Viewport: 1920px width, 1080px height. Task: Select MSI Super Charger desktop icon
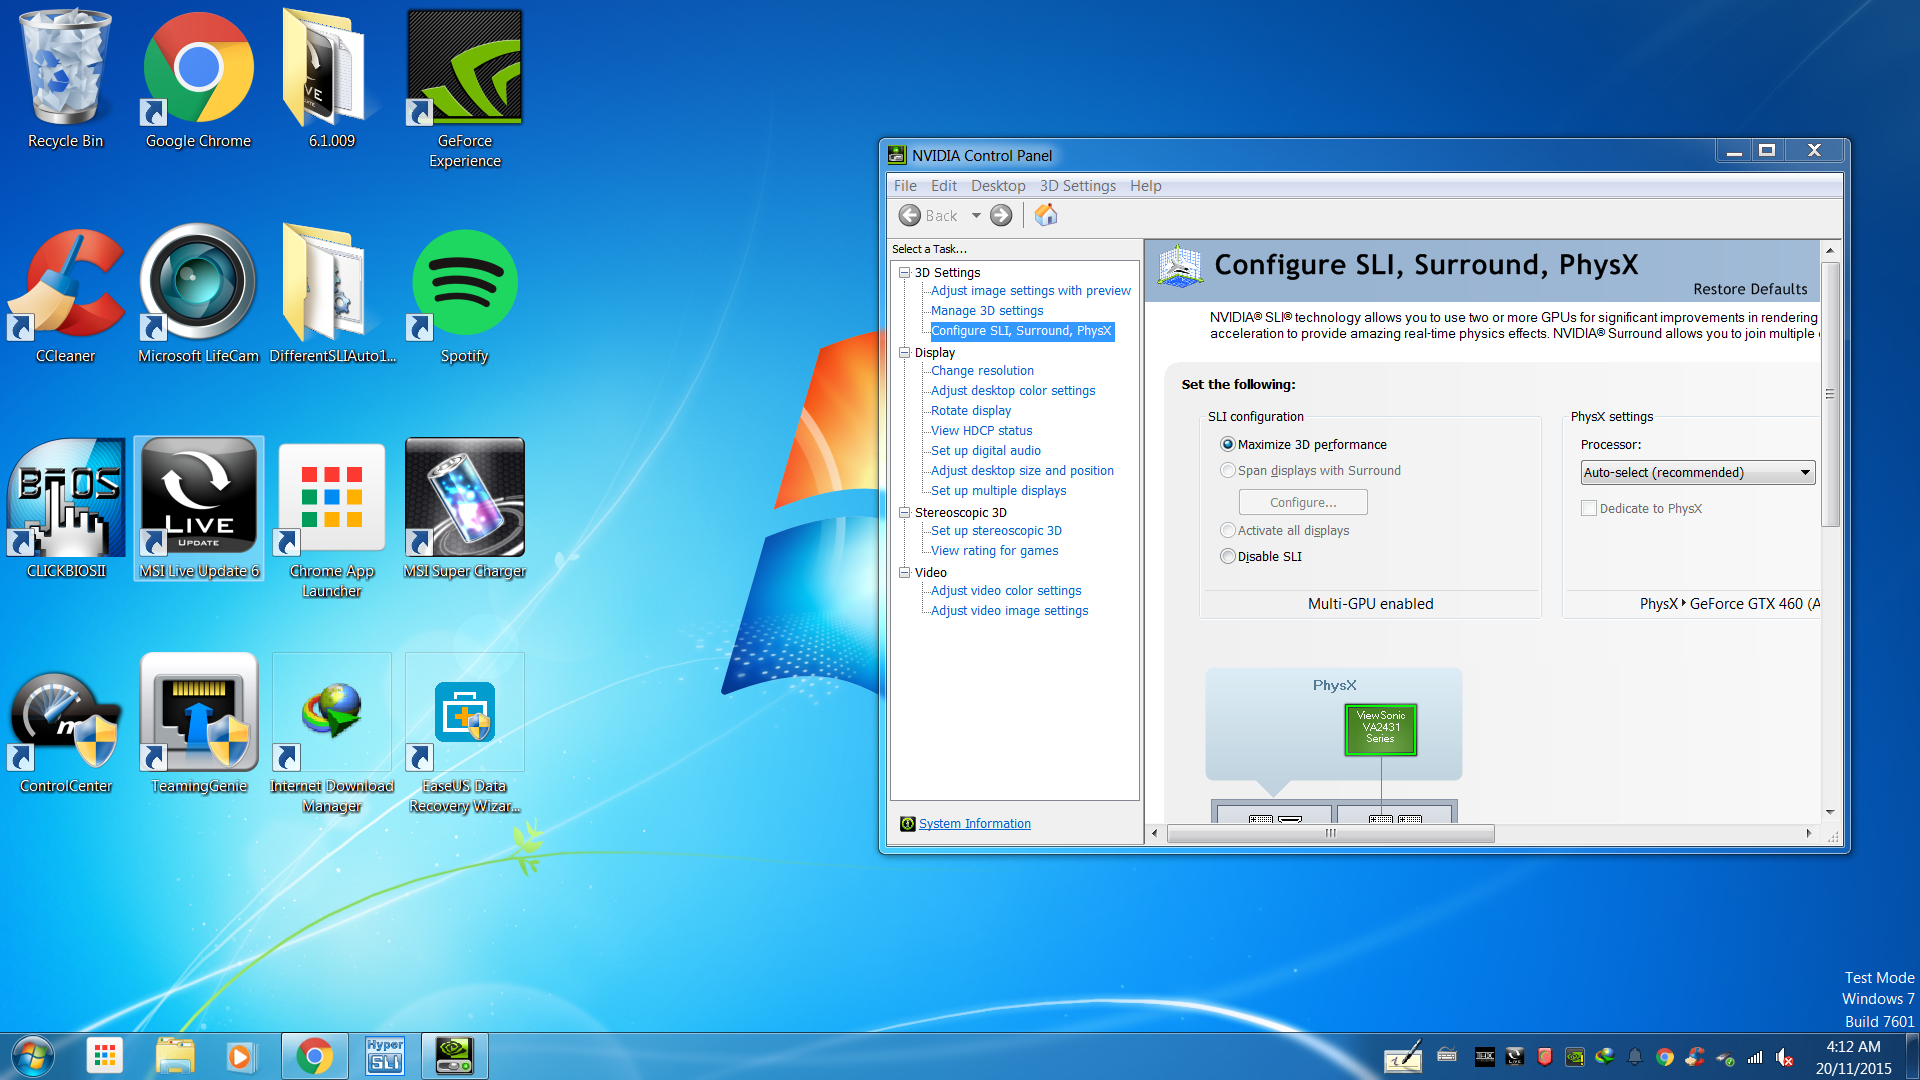[x=465, y=510]
